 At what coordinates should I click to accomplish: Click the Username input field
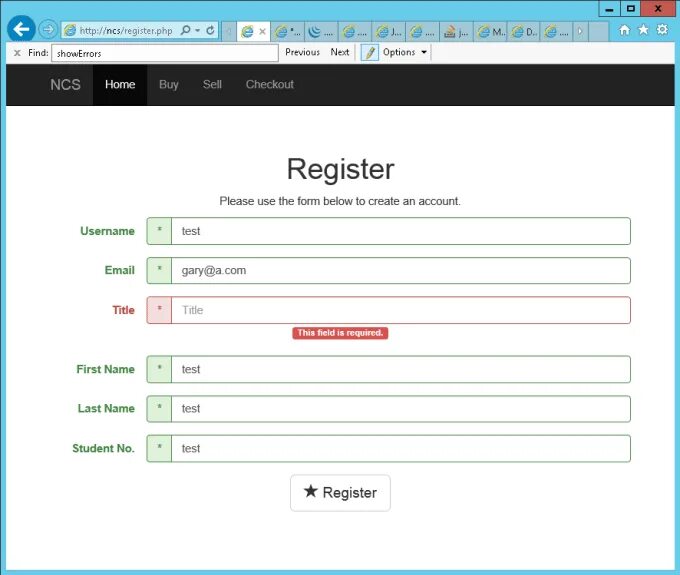tap(401, 231)
